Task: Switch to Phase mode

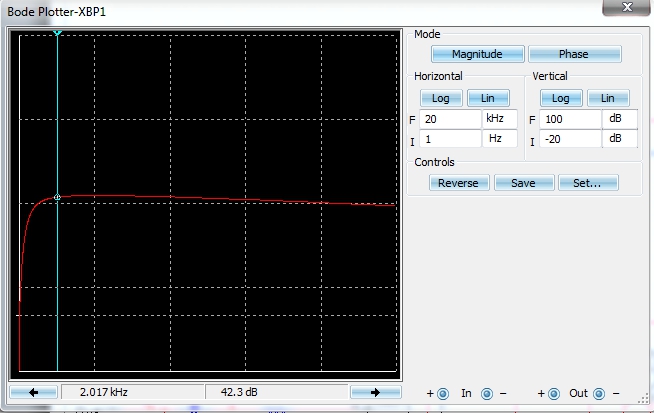Action: [574, 54]
